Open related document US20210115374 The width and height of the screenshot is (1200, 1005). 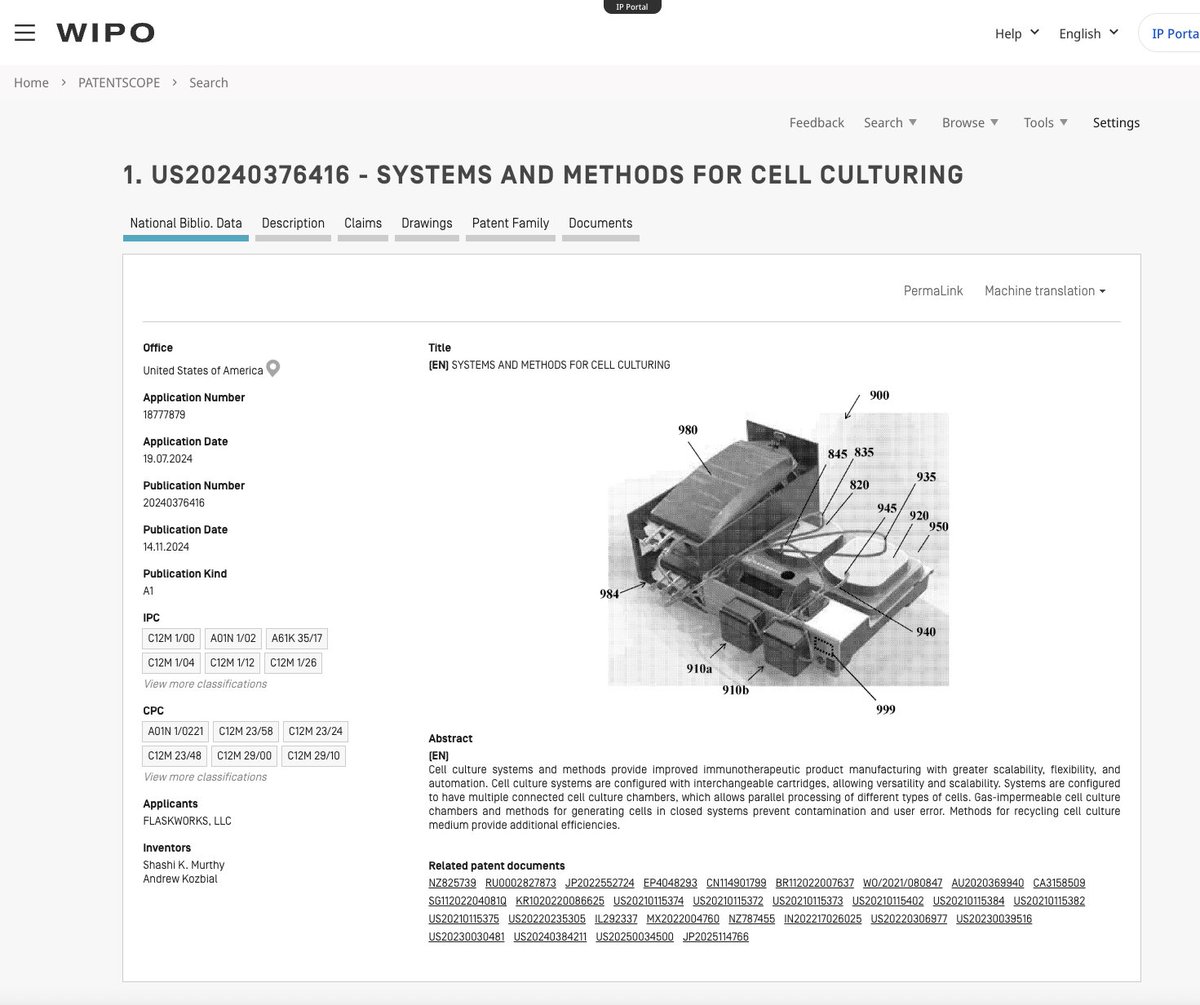coord(648,901)
